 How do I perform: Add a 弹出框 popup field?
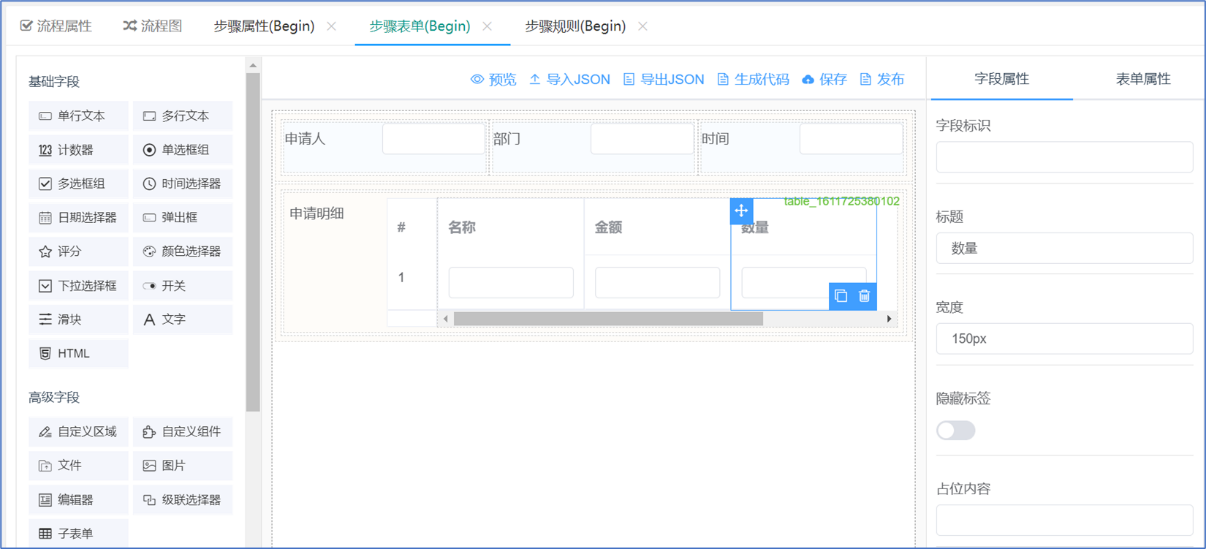(183, 218)
